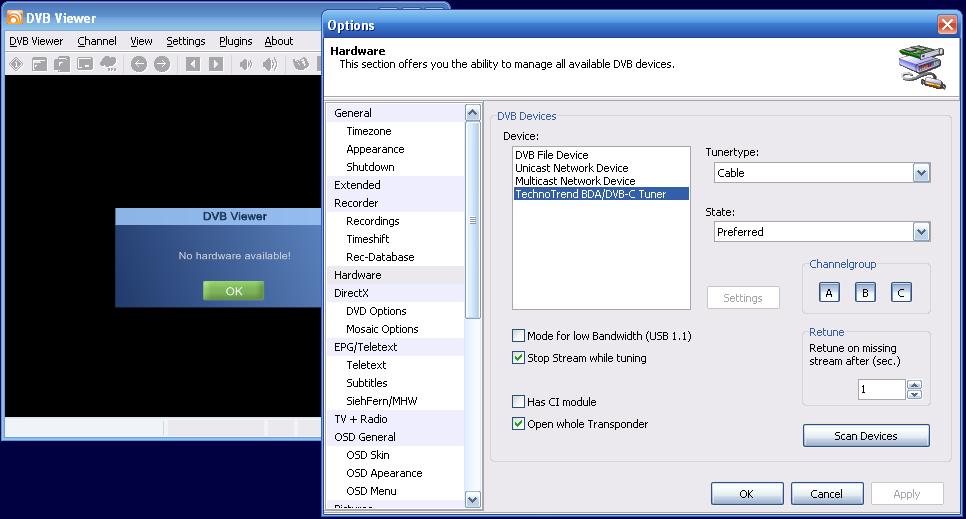This screenshot has width=966, height=519.
Task: Click OK in the No hardware dialog
Action: point(233,291)
